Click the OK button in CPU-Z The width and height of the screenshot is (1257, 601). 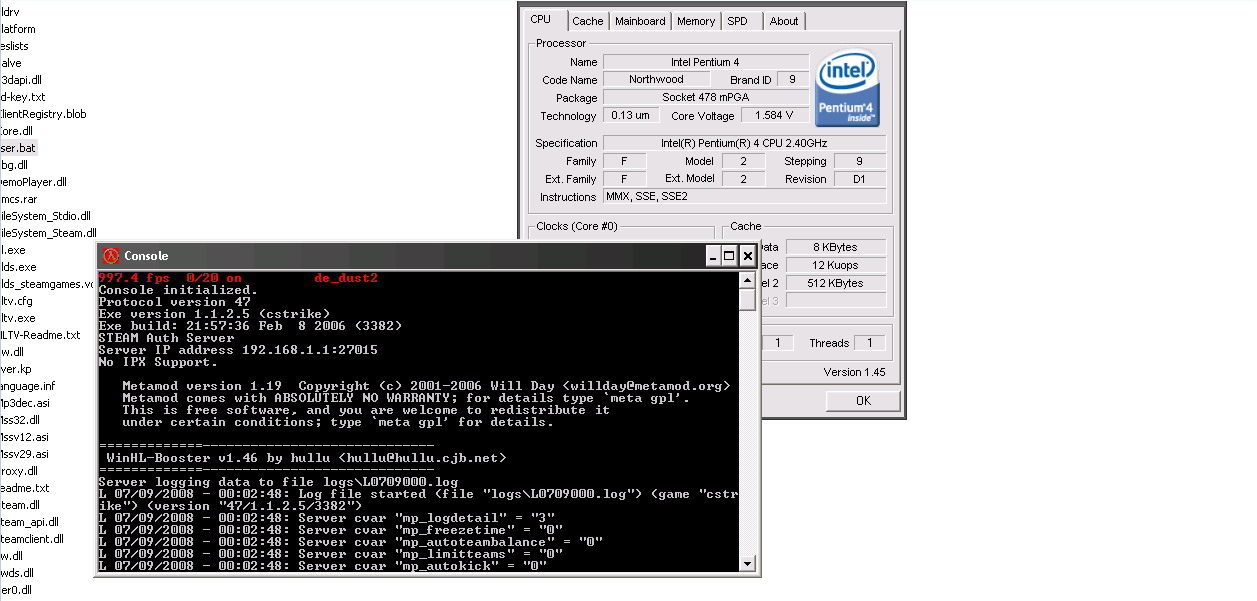click(x=863, y=400)
